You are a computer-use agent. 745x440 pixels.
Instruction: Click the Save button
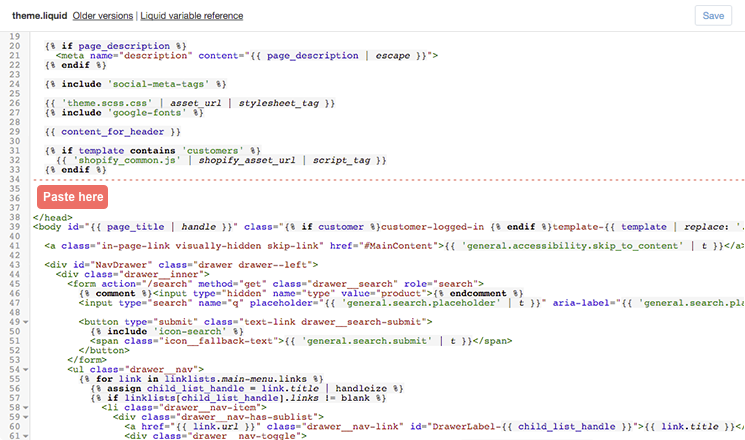713,16
